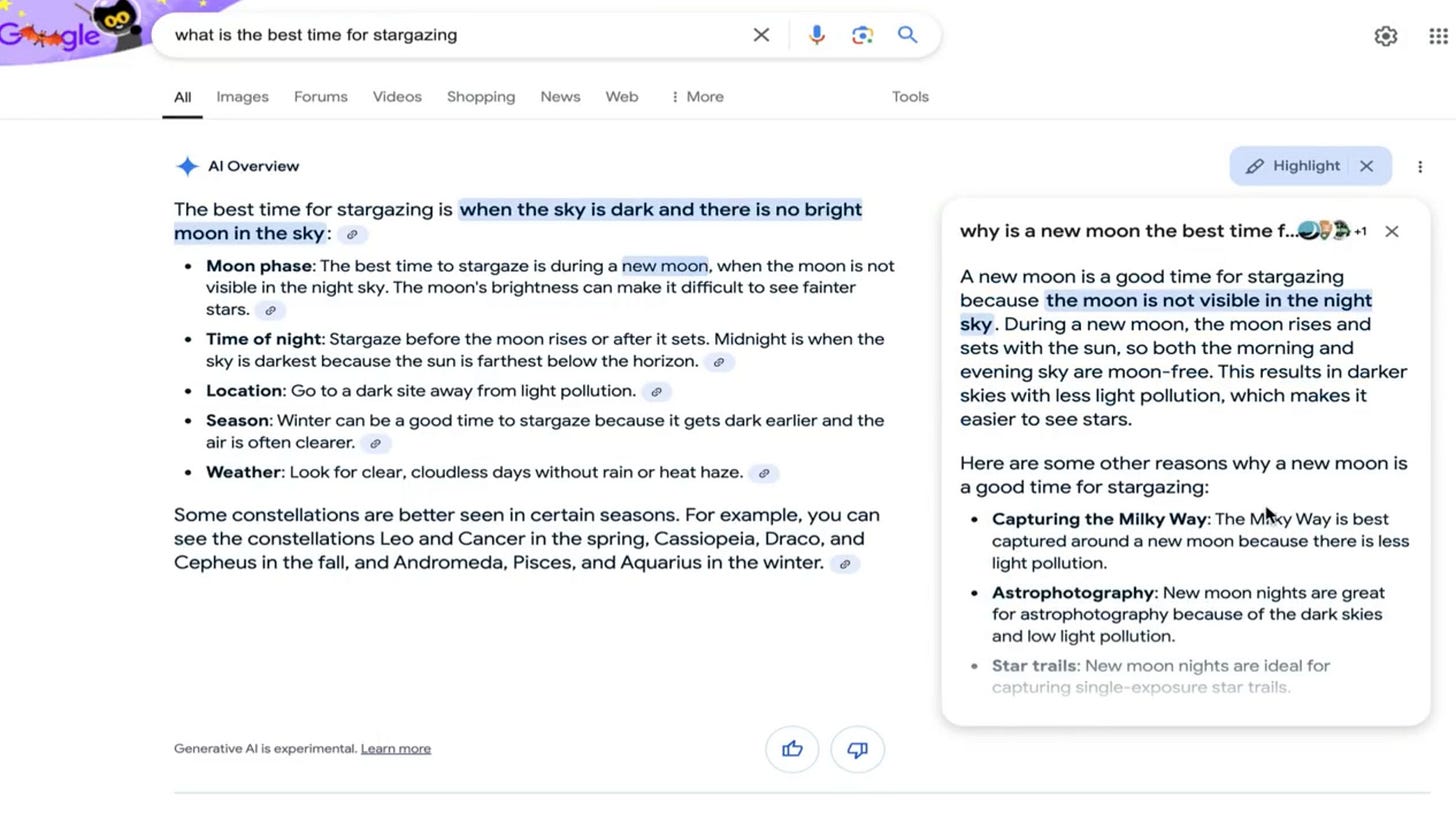Switch to the Images tab
The width and height of the screenshot is (1456, 820).
tap(242, 97)
